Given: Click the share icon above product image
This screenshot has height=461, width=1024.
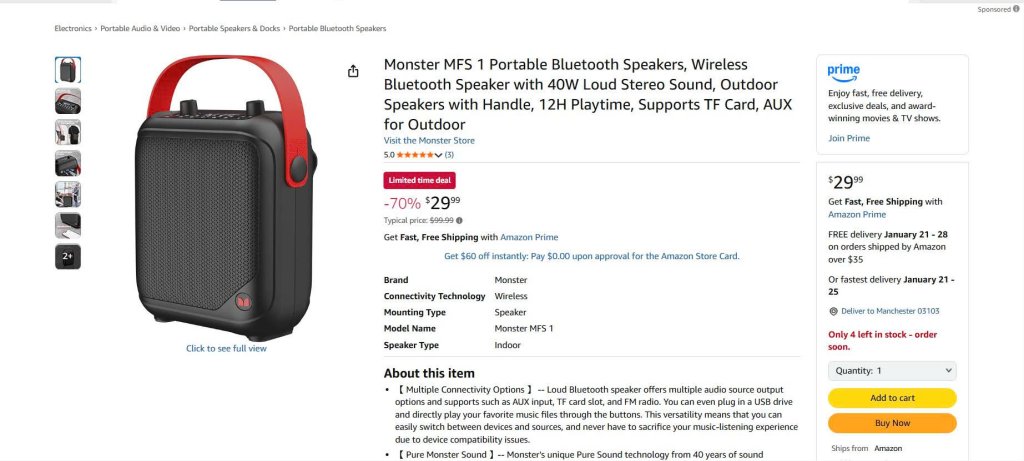Looking at the screenshot, I should point(353,71).
